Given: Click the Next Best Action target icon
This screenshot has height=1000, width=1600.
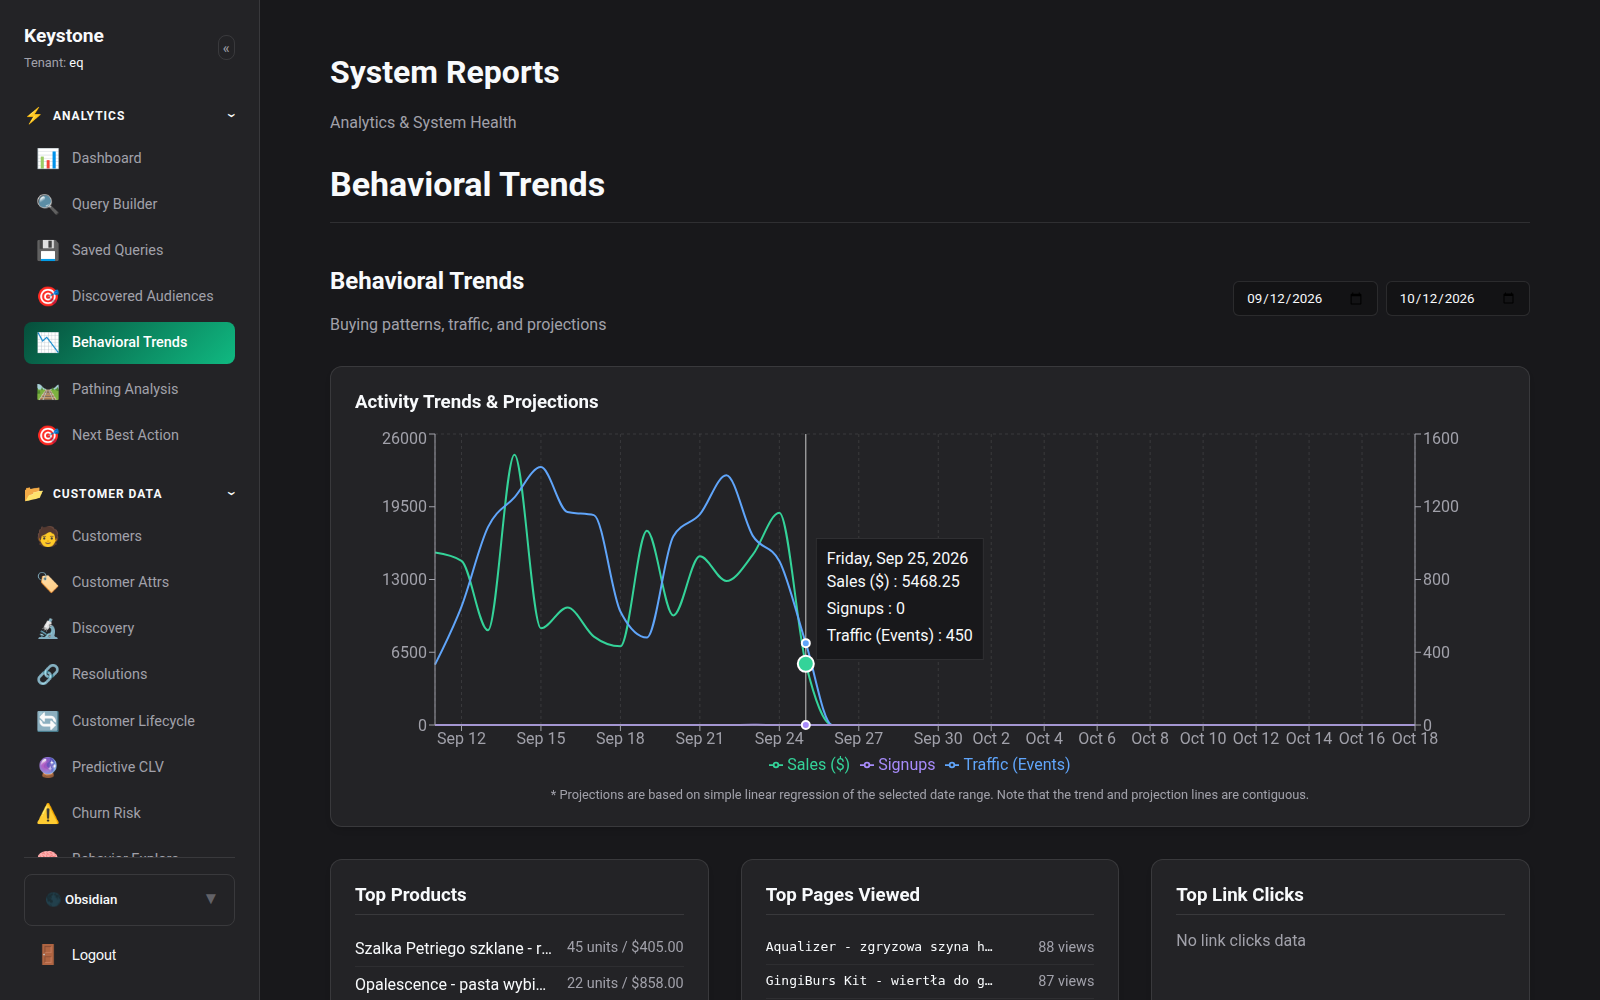Looking at the screenshot, I should pyautogui.click(x=48, y=435).
